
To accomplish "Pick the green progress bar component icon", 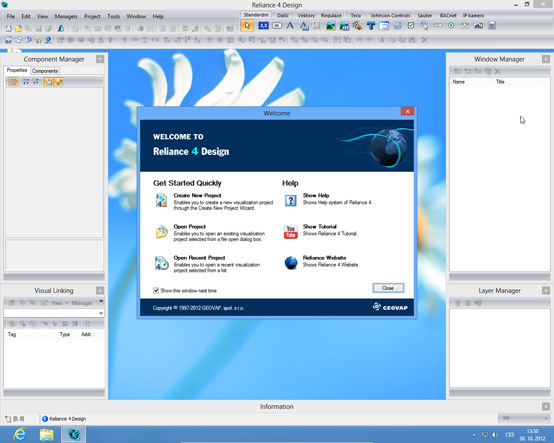I will coord(438,25).
